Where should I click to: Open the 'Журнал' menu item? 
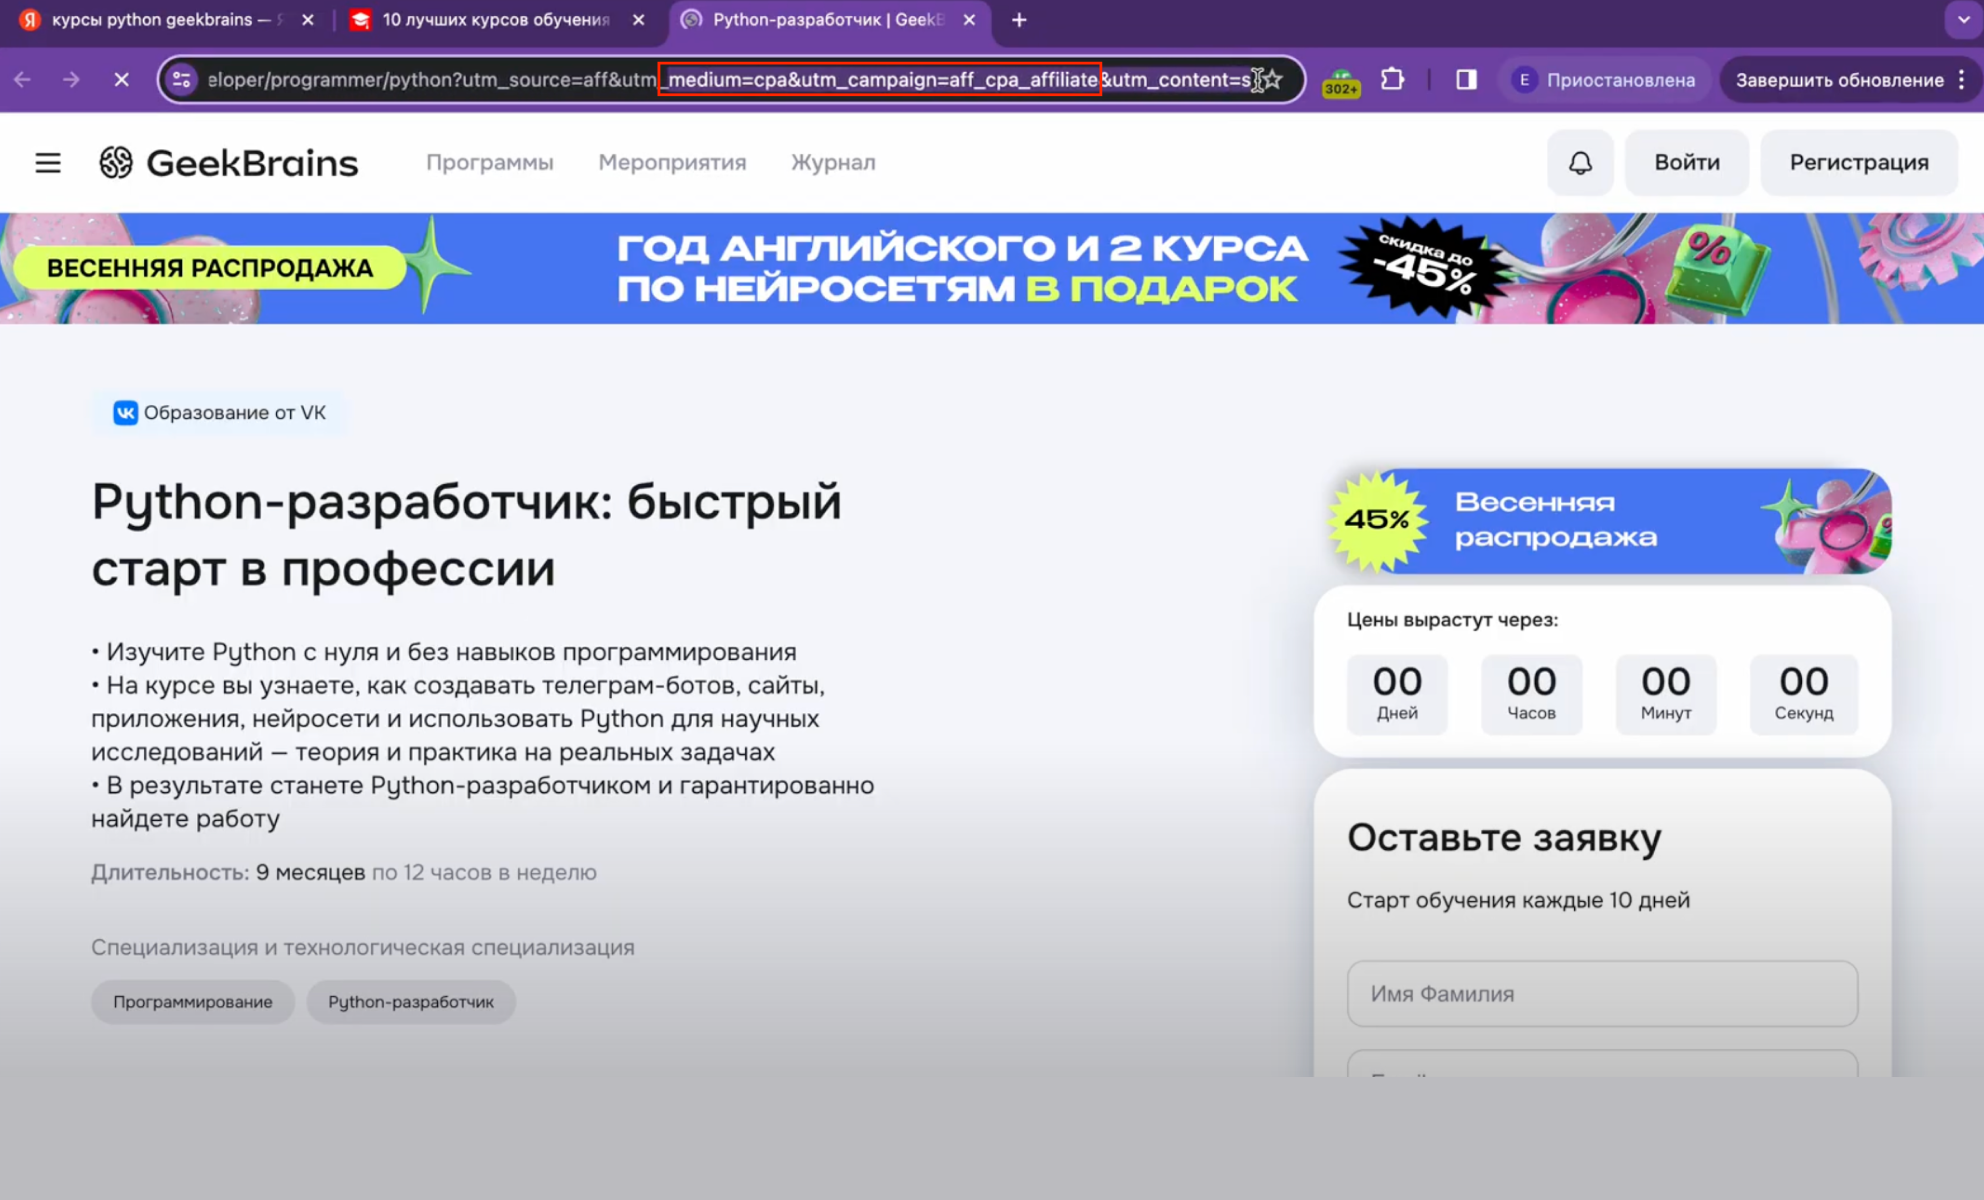pyautogui.click(x=833, y=162)
